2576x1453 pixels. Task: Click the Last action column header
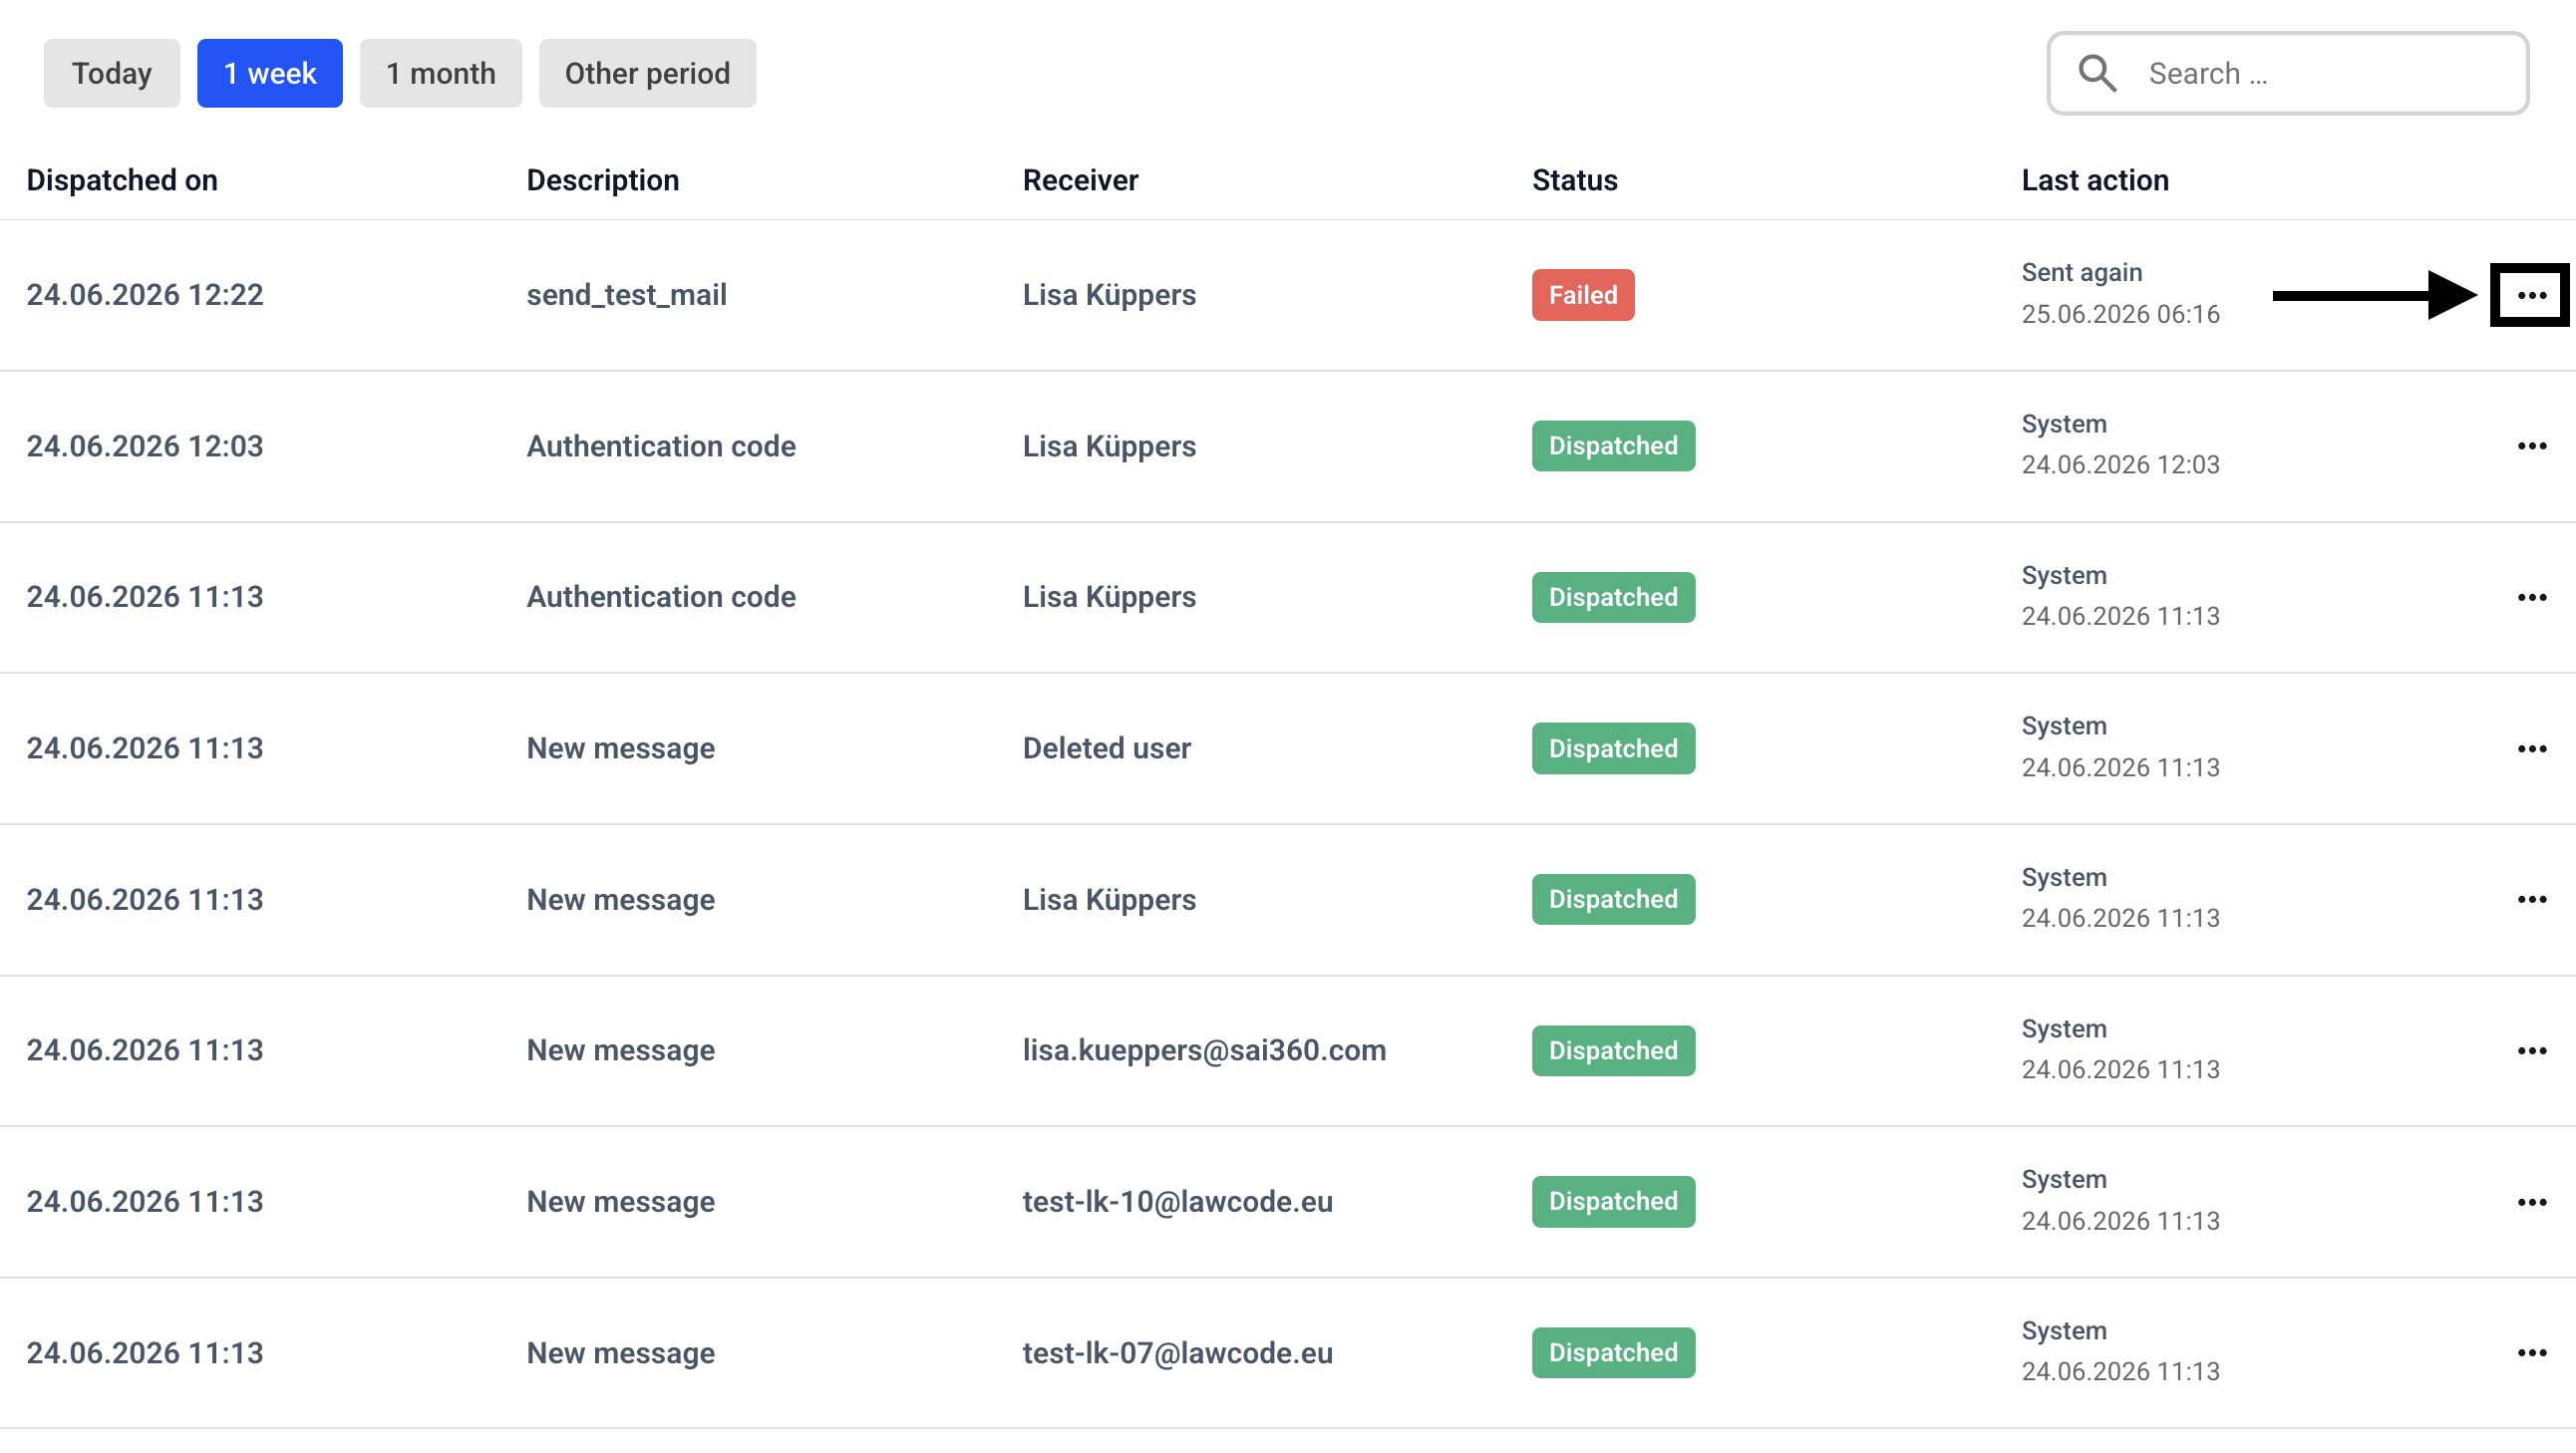[2095, 180]
